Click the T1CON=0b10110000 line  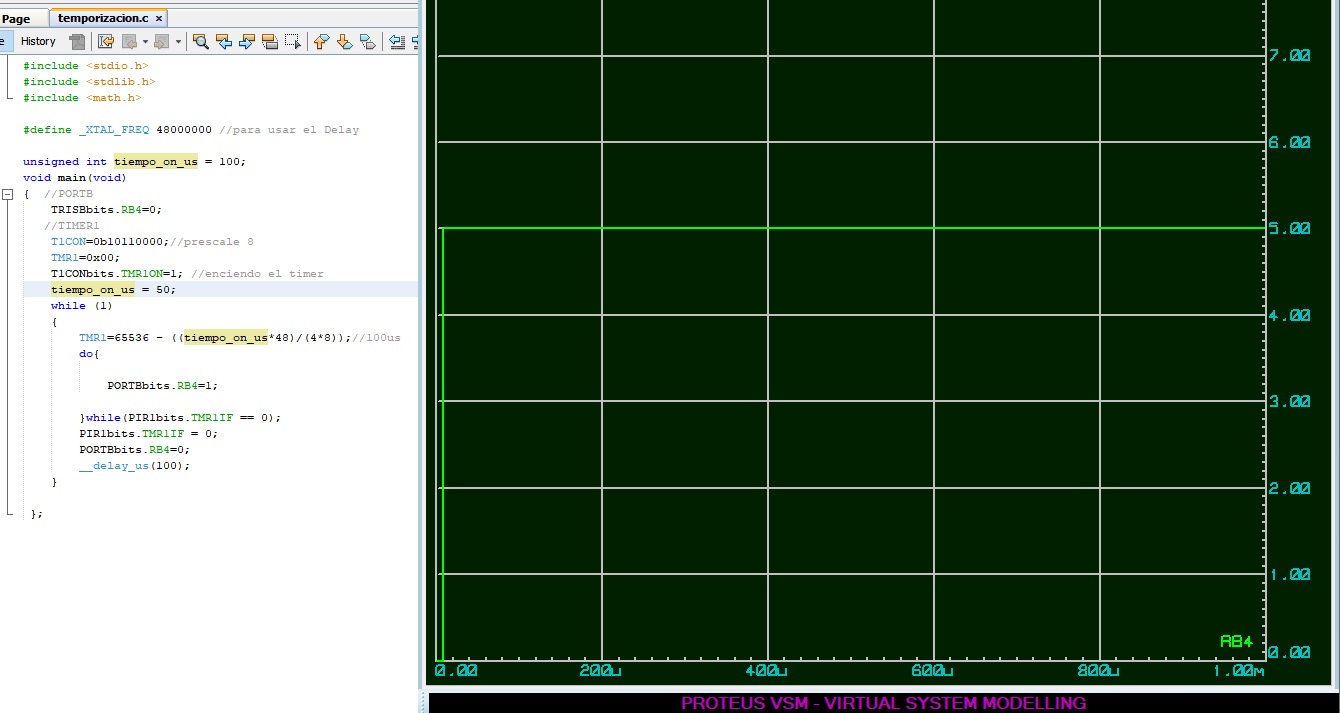152,242
